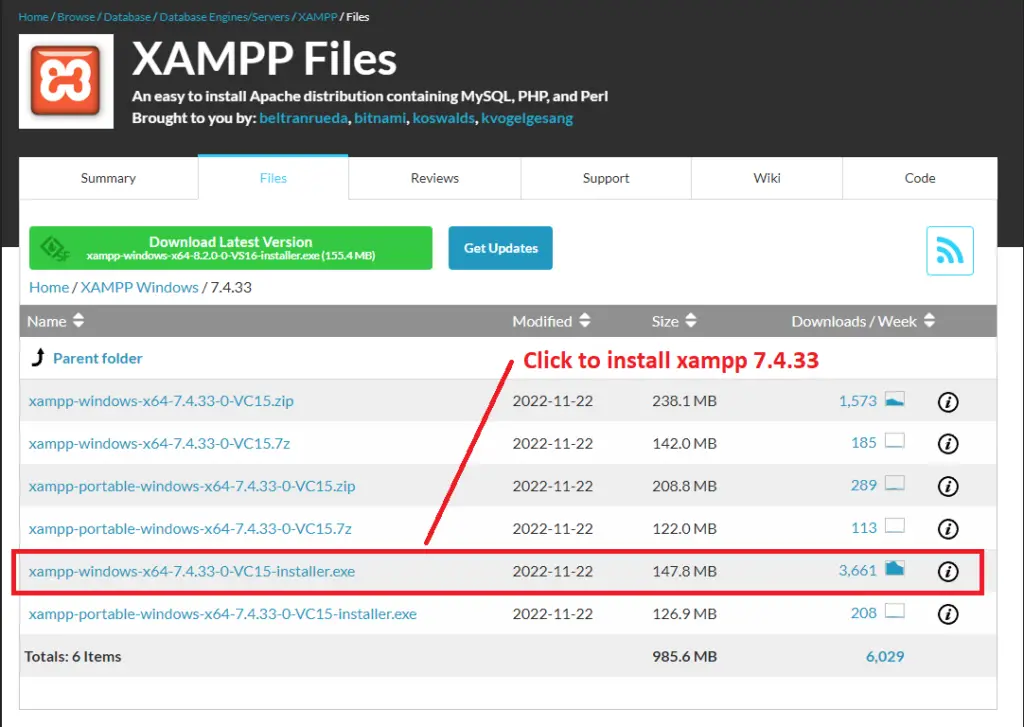
Task: Click the XAMPP logo icon
Action: (65, 80)
